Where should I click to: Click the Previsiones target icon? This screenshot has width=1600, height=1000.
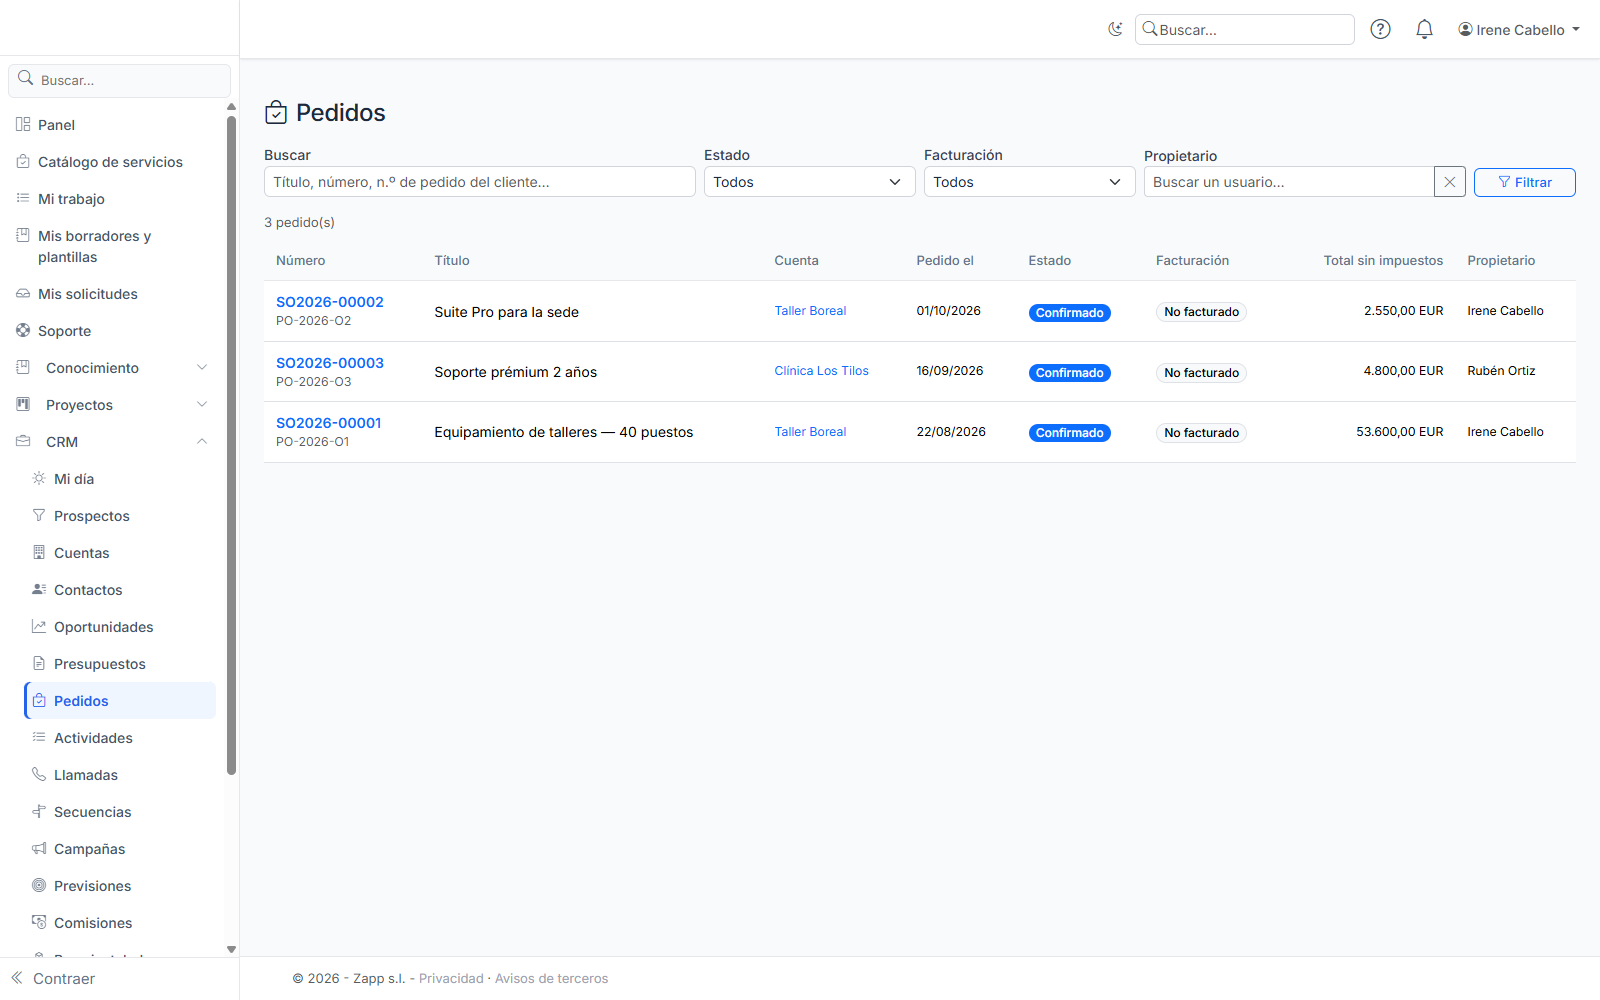pyautogui.click(x=39, y=886)
